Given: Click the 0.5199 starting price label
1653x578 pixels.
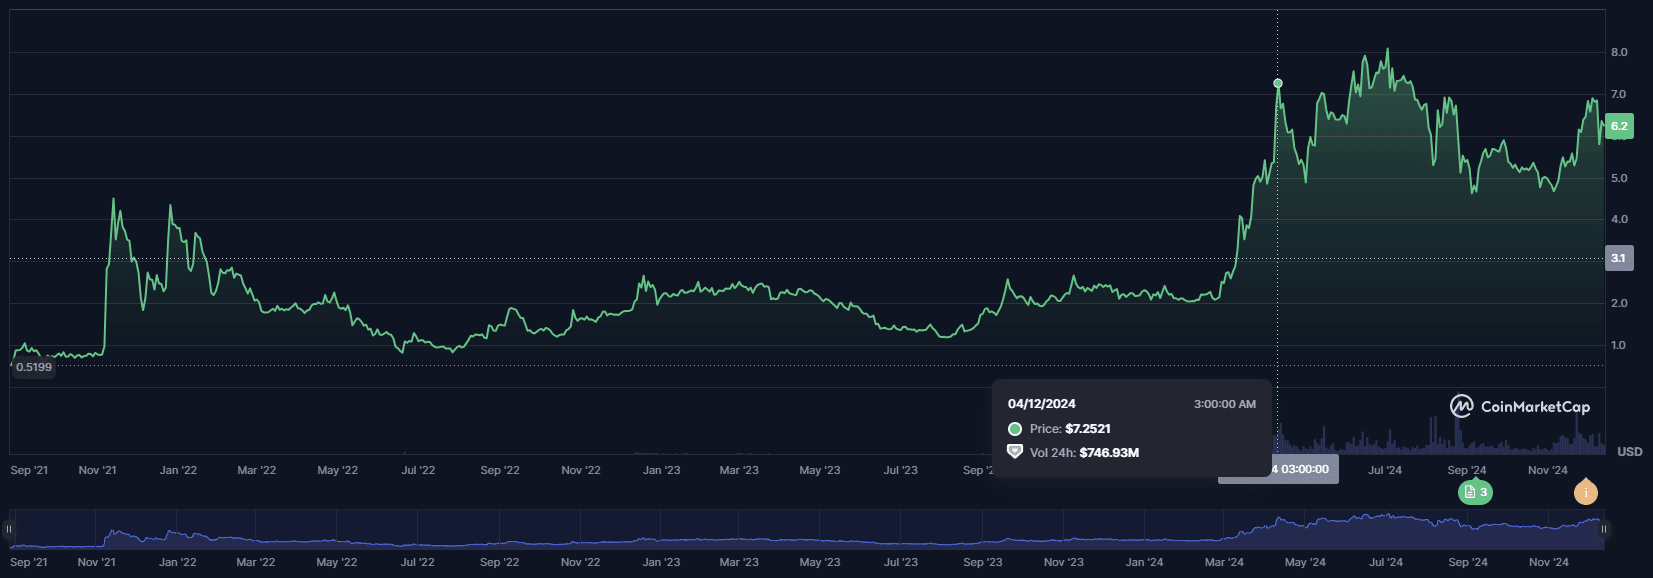Looking at the screenshot, I should [x=34, y=367].
